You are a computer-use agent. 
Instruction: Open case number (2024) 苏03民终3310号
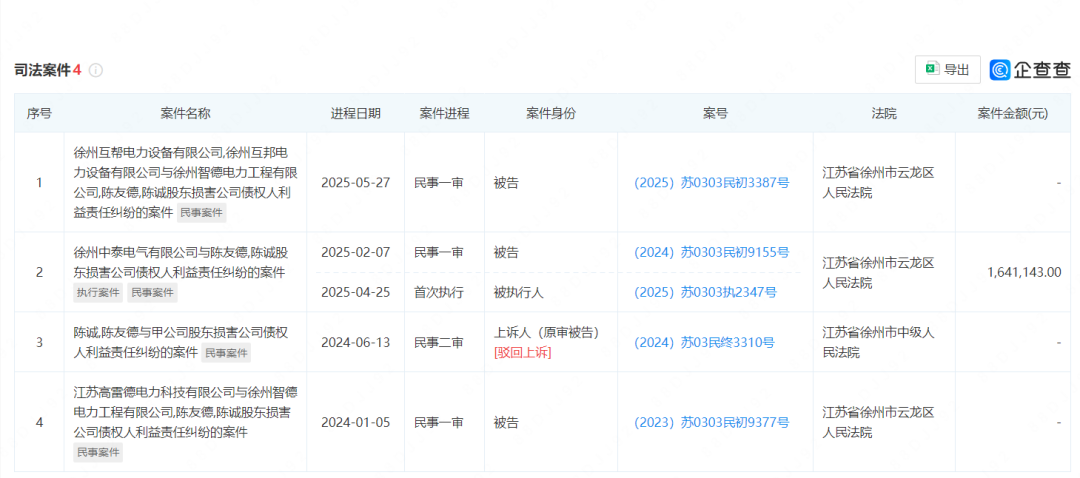click(x=705, y=342)
